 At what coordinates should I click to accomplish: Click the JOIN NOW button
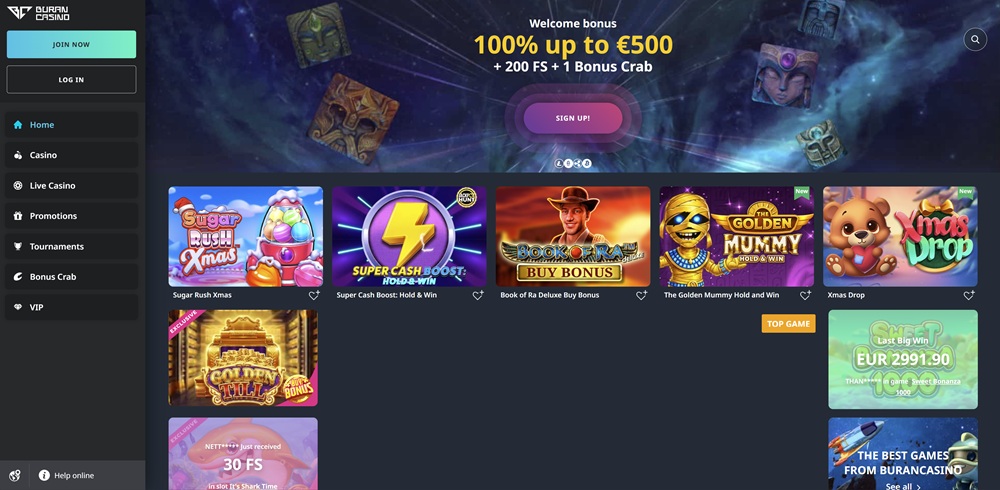pyautogui.click(x=71, y=45)
